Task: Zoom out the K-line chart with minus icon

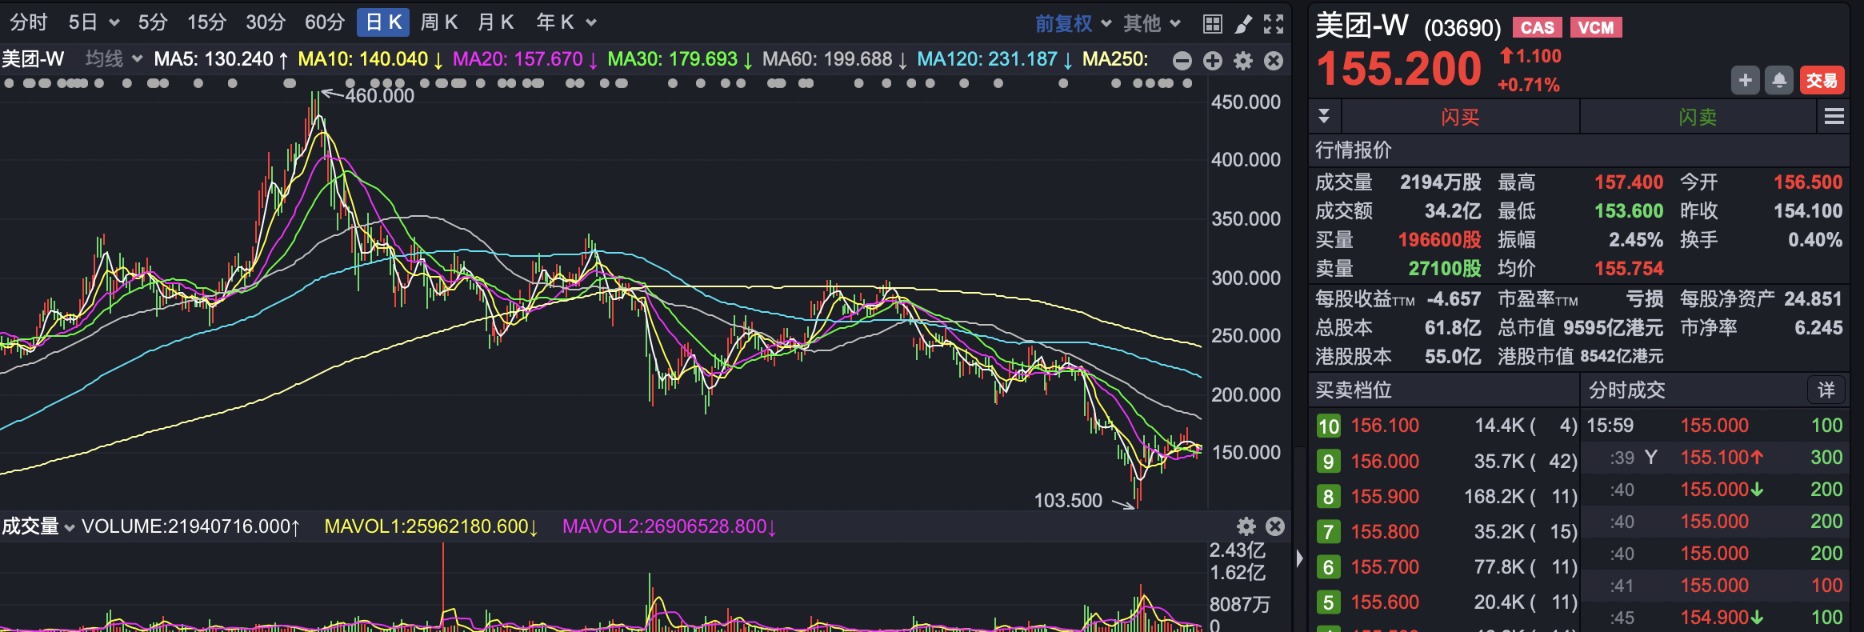Action: [x=1182, y=61]
